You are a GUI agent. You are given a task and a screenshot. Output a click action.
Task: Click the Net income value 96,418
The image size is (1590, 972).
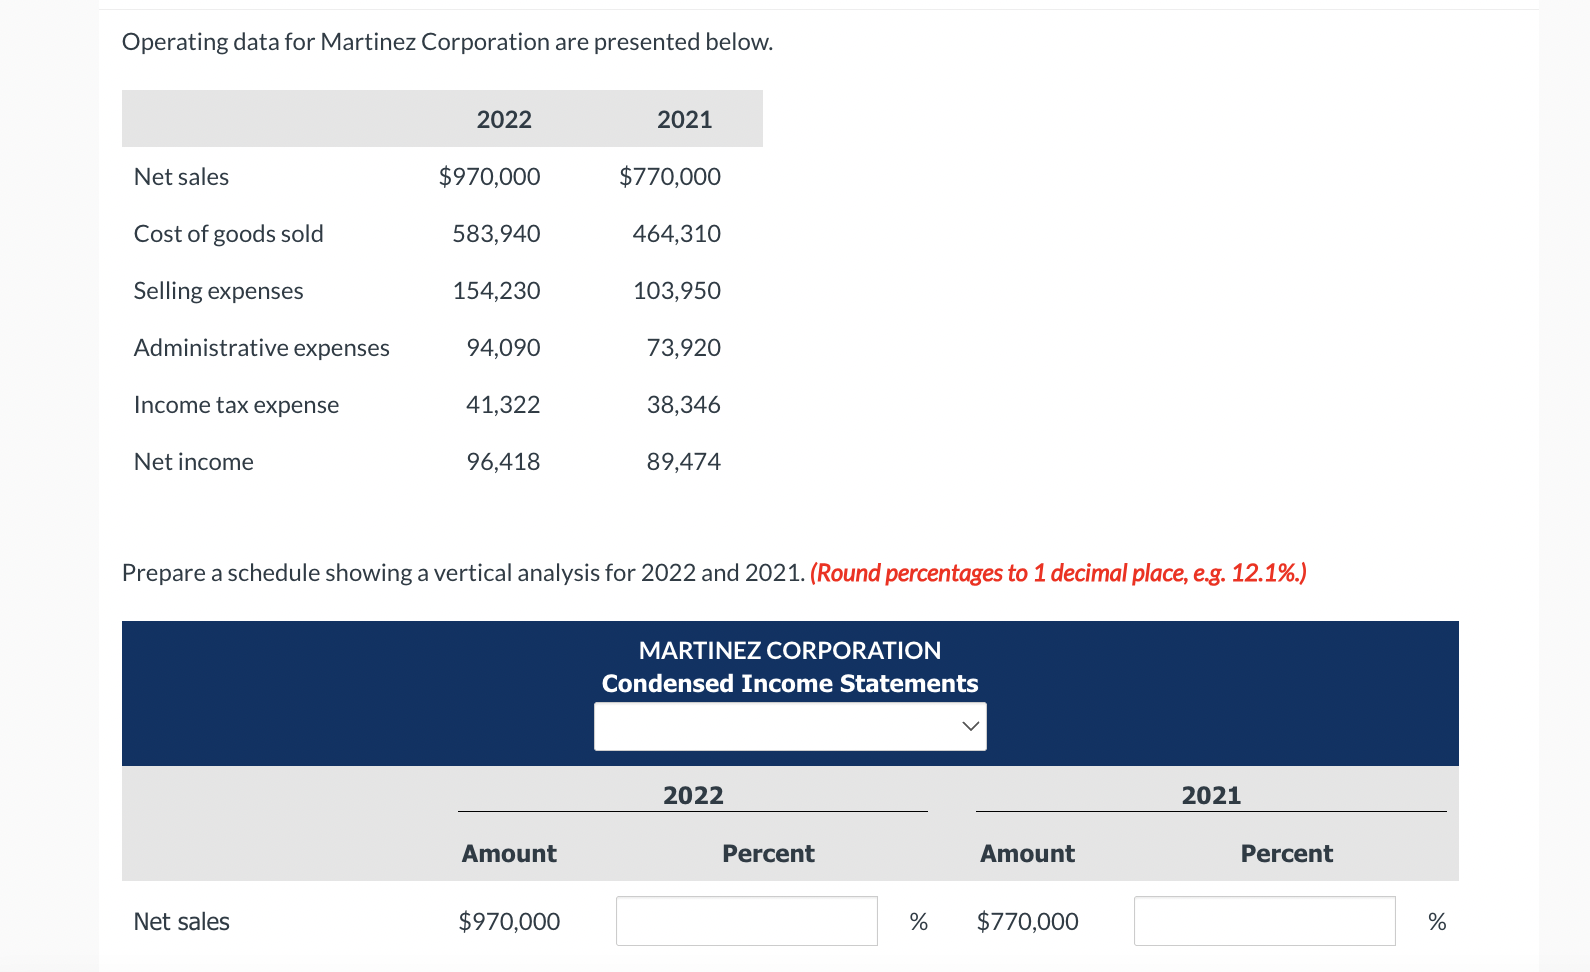(504, 461)
